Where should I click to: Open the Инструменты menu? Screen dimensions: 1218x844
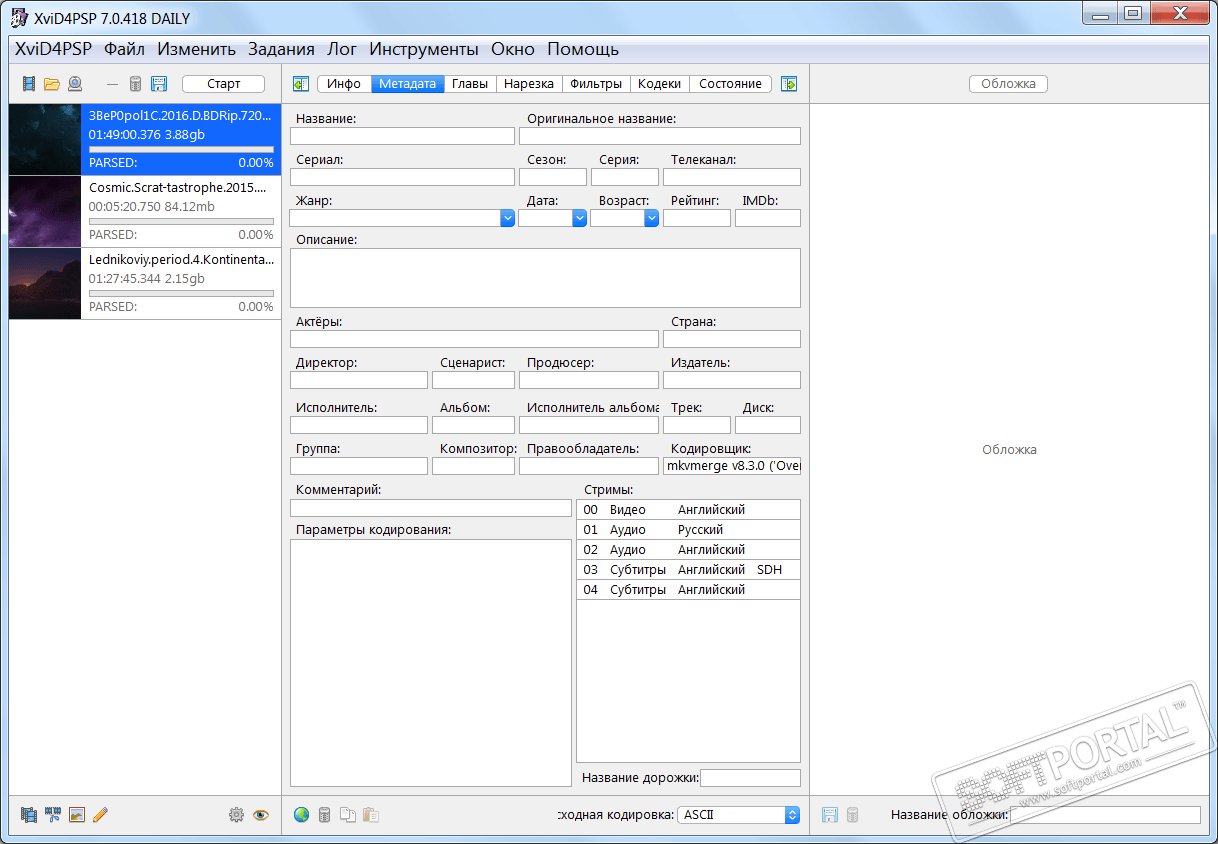pos(423,49)
